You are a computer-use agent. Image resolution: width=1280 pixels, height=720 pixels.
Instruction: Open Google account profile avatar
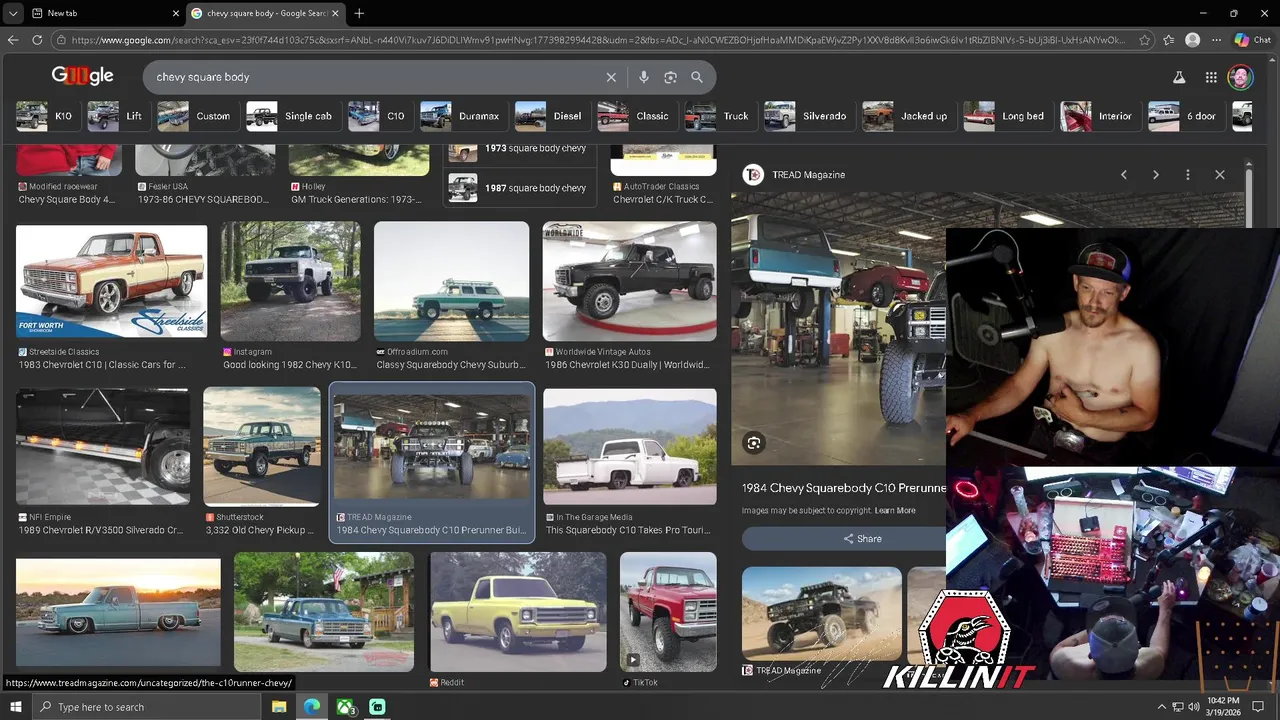(1240, 77)
